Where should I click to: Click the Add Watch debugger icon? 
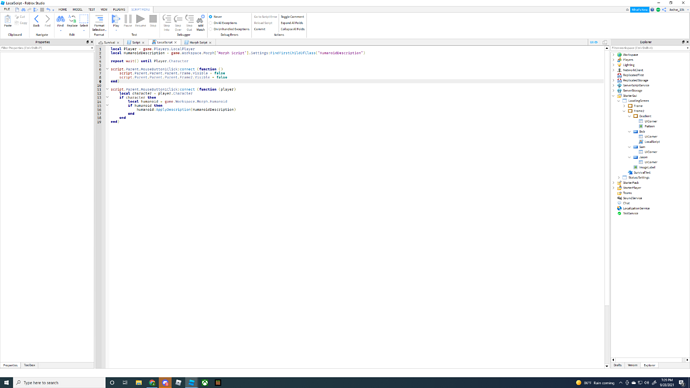[200, 22]
